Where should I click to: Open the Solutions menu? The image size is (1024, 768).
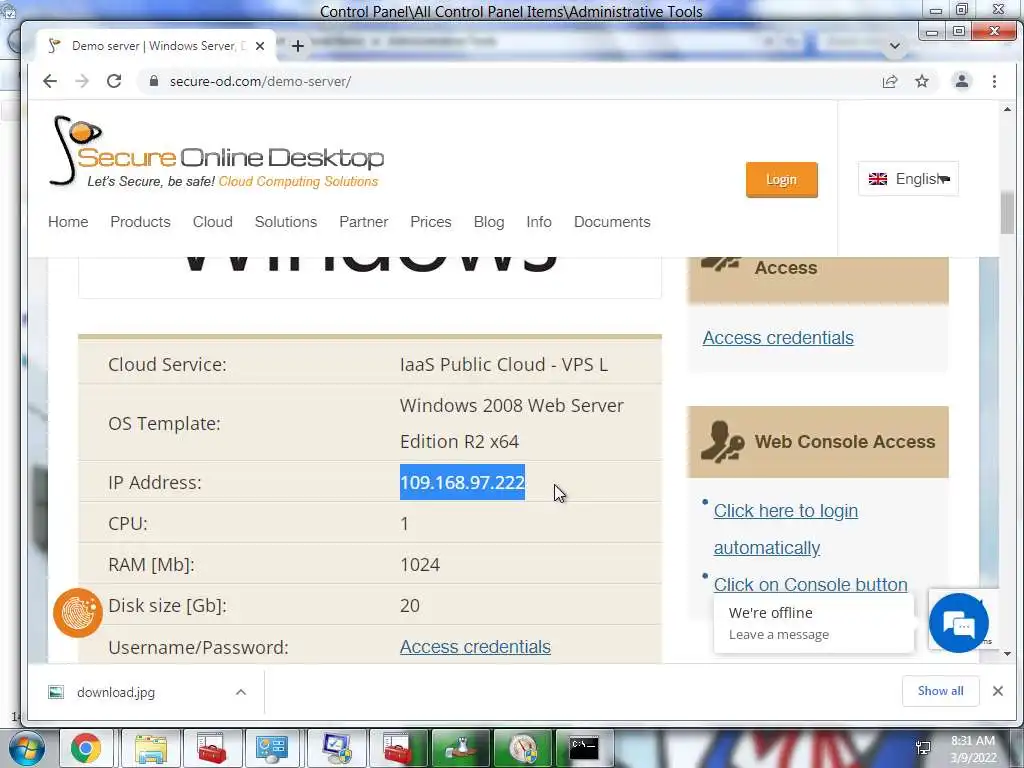(x=286, y=222)
